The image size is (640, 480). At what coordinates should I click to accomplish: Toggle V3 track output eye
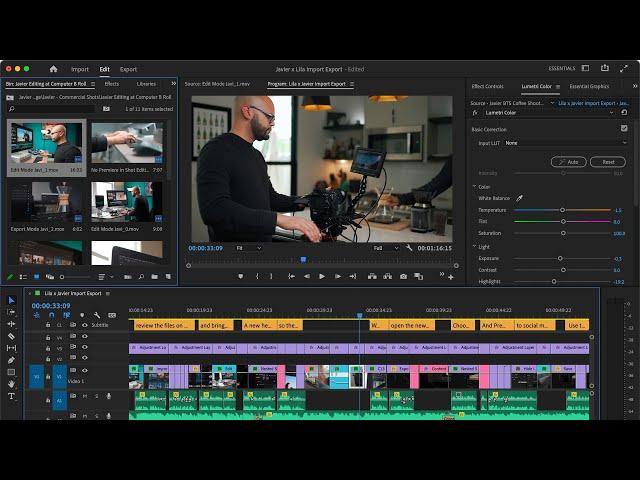click(x=85, y=347)
